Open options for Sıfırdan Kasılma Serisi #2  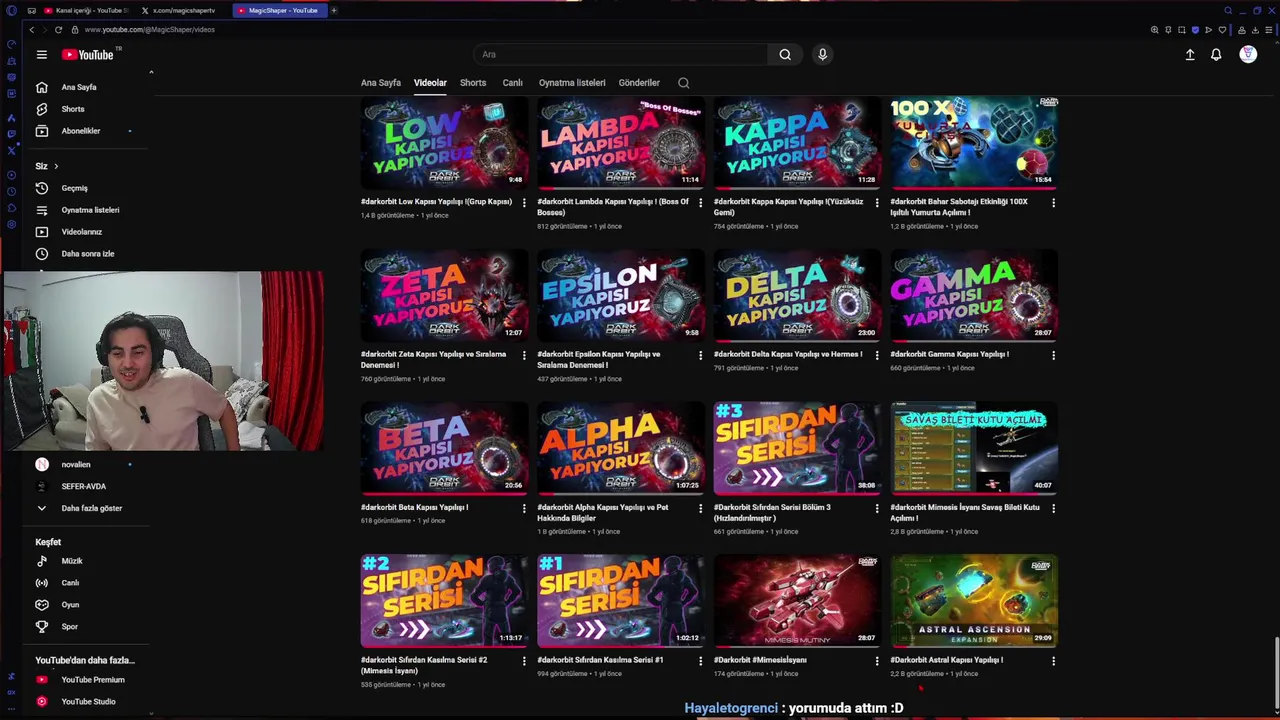(524, 661)
